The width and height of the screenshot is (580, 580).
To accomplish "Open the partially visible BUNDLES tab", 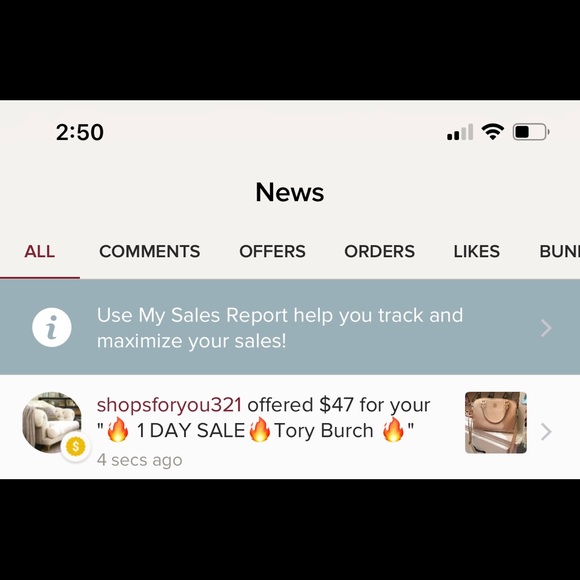I will 559,252.
